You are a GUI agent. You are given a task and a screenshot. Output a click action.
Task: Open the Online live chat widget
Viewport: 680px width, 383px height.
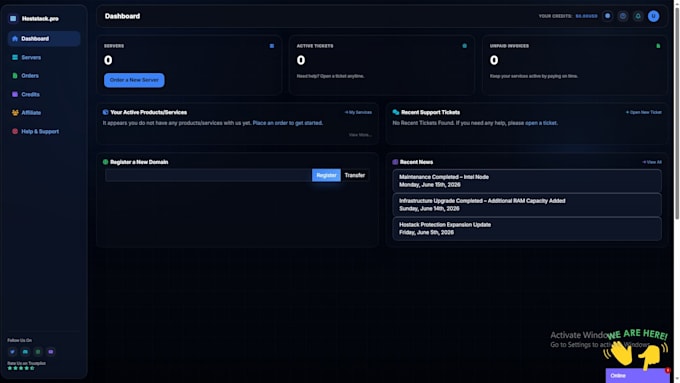coord(638,376)
